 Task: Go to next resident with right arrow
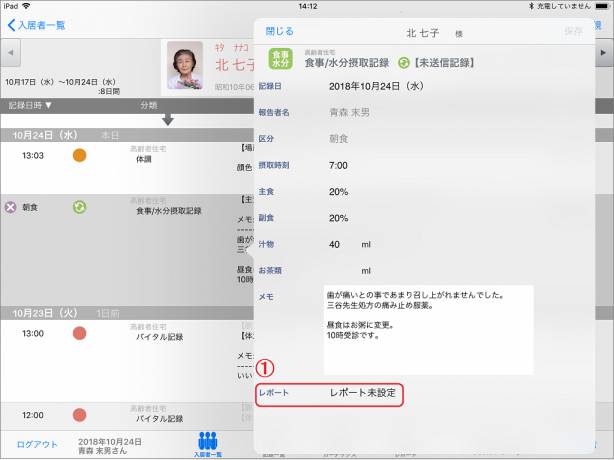click(604, 52)
